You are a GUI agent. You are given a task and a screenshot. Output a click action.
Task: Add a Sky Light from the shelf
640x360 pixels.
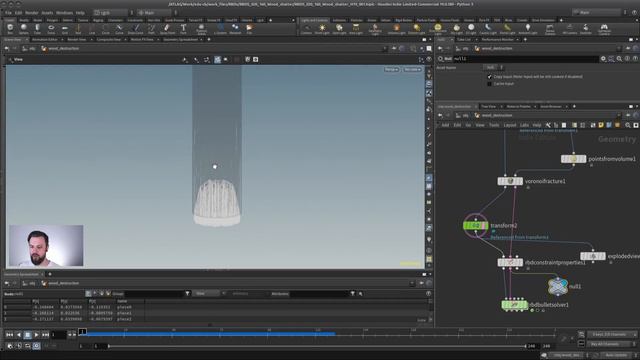pyautogui.click(x=457, y=29)
